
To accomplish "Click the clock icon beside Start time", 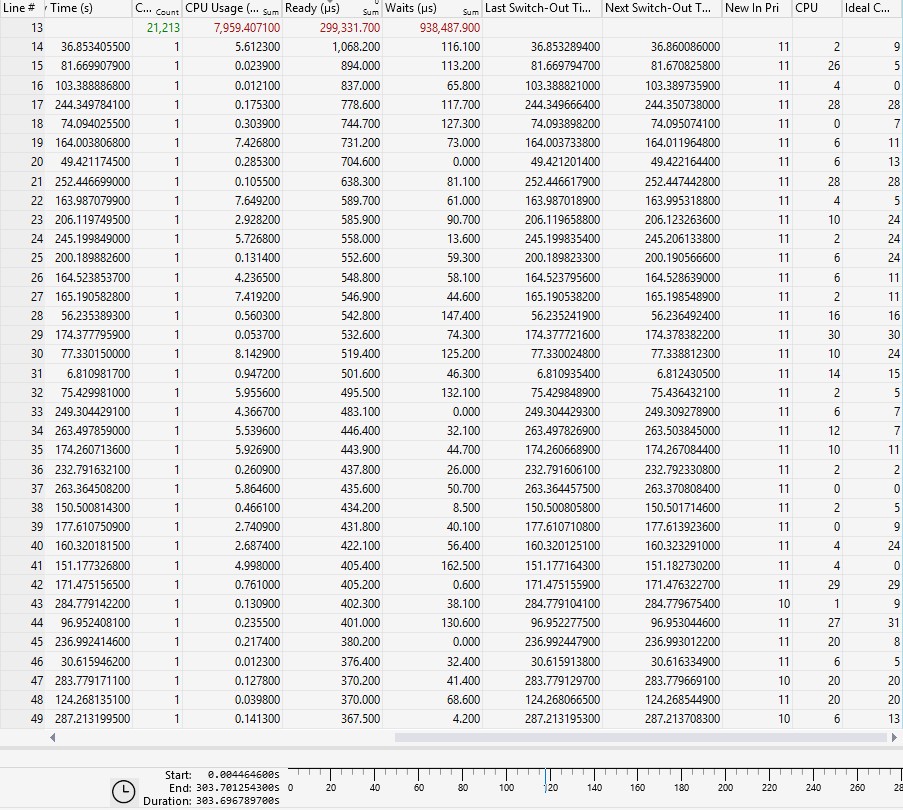I will point(123,792).
